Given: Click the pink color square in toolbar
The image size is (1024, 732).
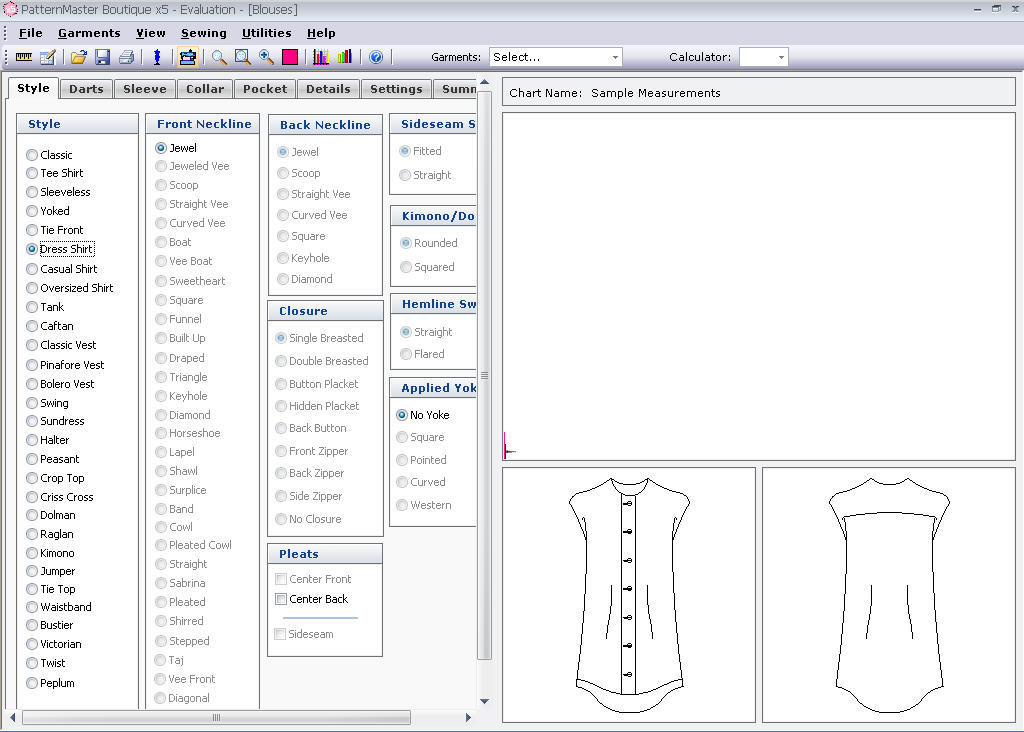Looking at the screenshot, I should (290, 57).
